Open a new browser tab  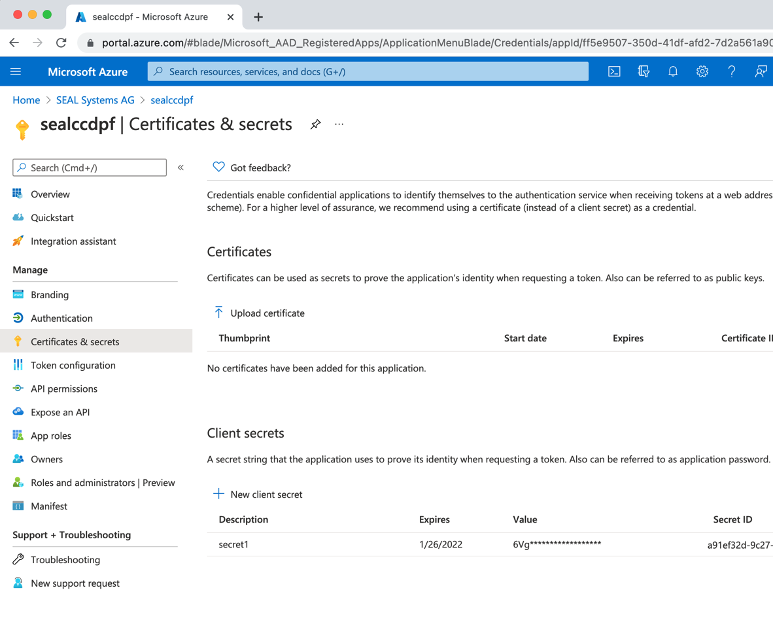point(258,17)
